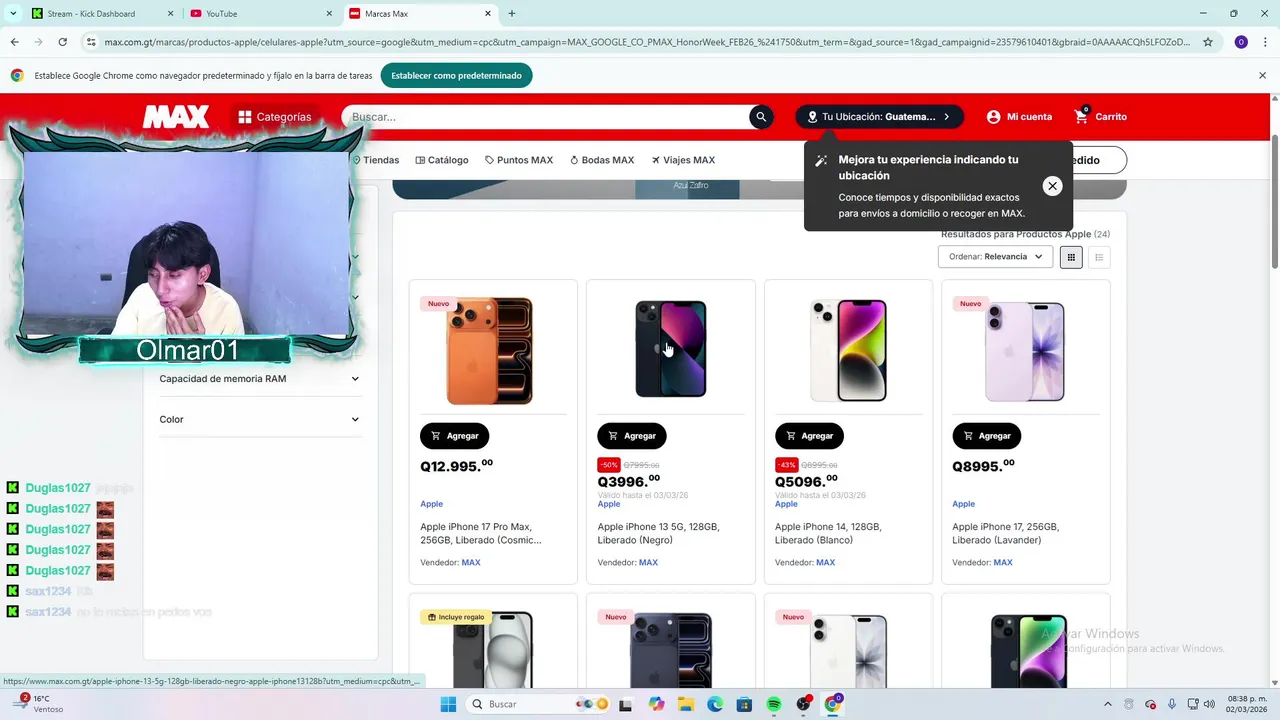This screenshot has width=1280, height=720.
Task: Add iPhone 14 Blanco to cart
Action: [809, 436]
